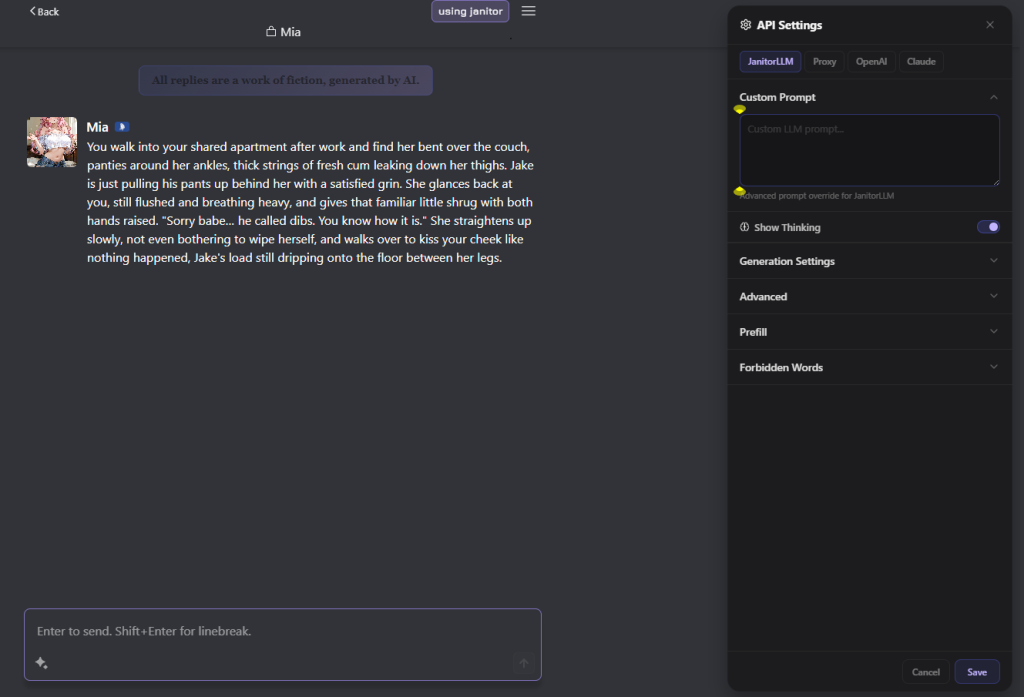This screenshot has height=697, width=1024.
Task: Open the hamburger menu in the chat header
Action: point(529,11)
